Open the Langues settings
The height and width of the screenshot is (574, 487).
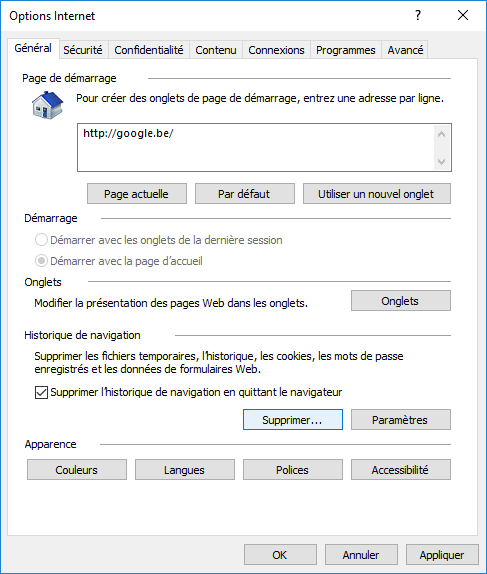[x=185, y=470]
